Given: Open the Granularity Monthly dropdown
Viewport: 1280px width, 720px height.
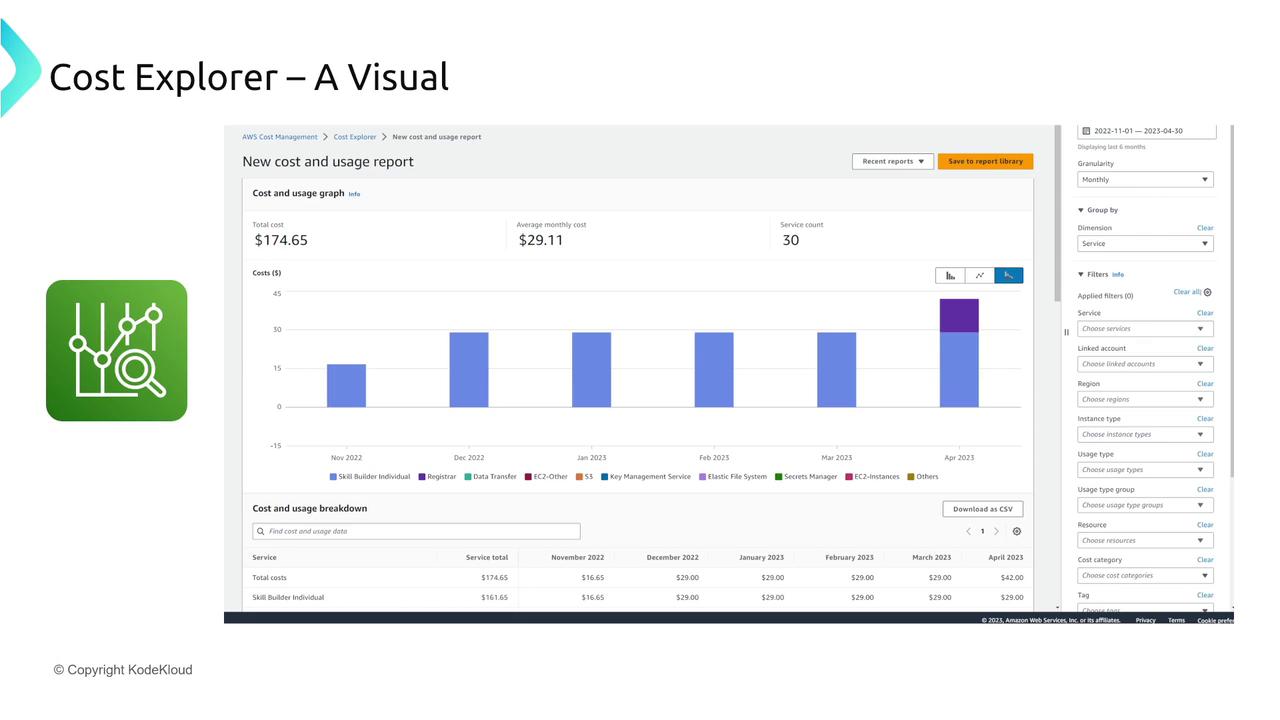Looking at the screenshot, I should pyautogui.click(x=1145, y=180).
